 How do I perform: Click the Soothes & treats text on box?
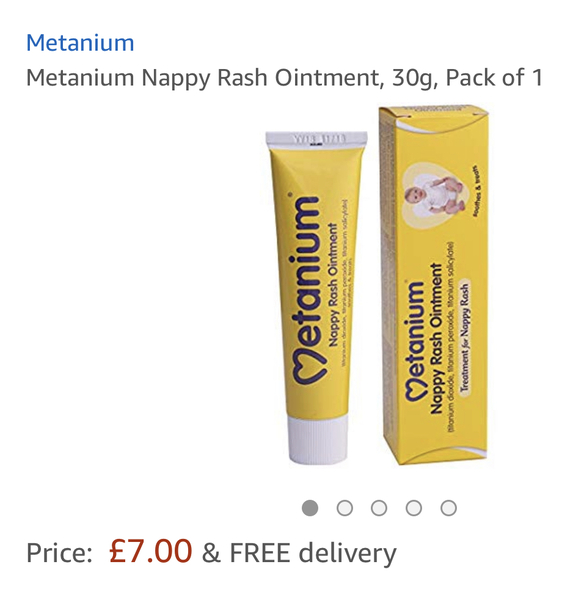(477, 191)
